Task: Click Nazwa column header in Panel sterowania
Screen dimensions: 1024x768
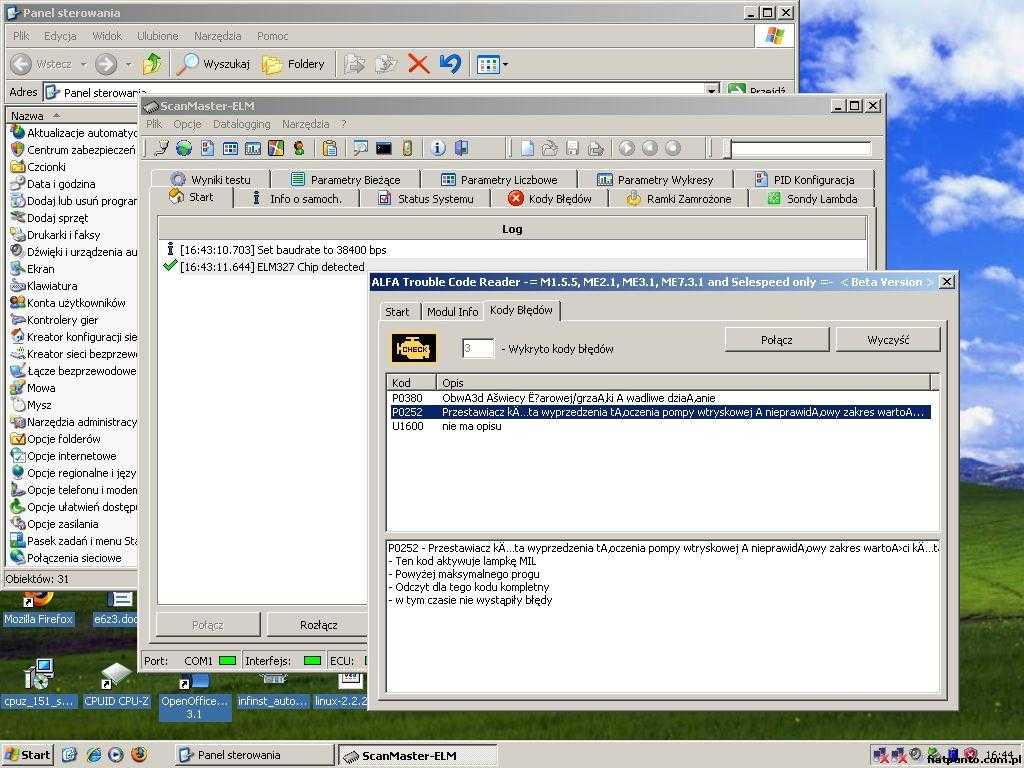Action: [72, 116]
